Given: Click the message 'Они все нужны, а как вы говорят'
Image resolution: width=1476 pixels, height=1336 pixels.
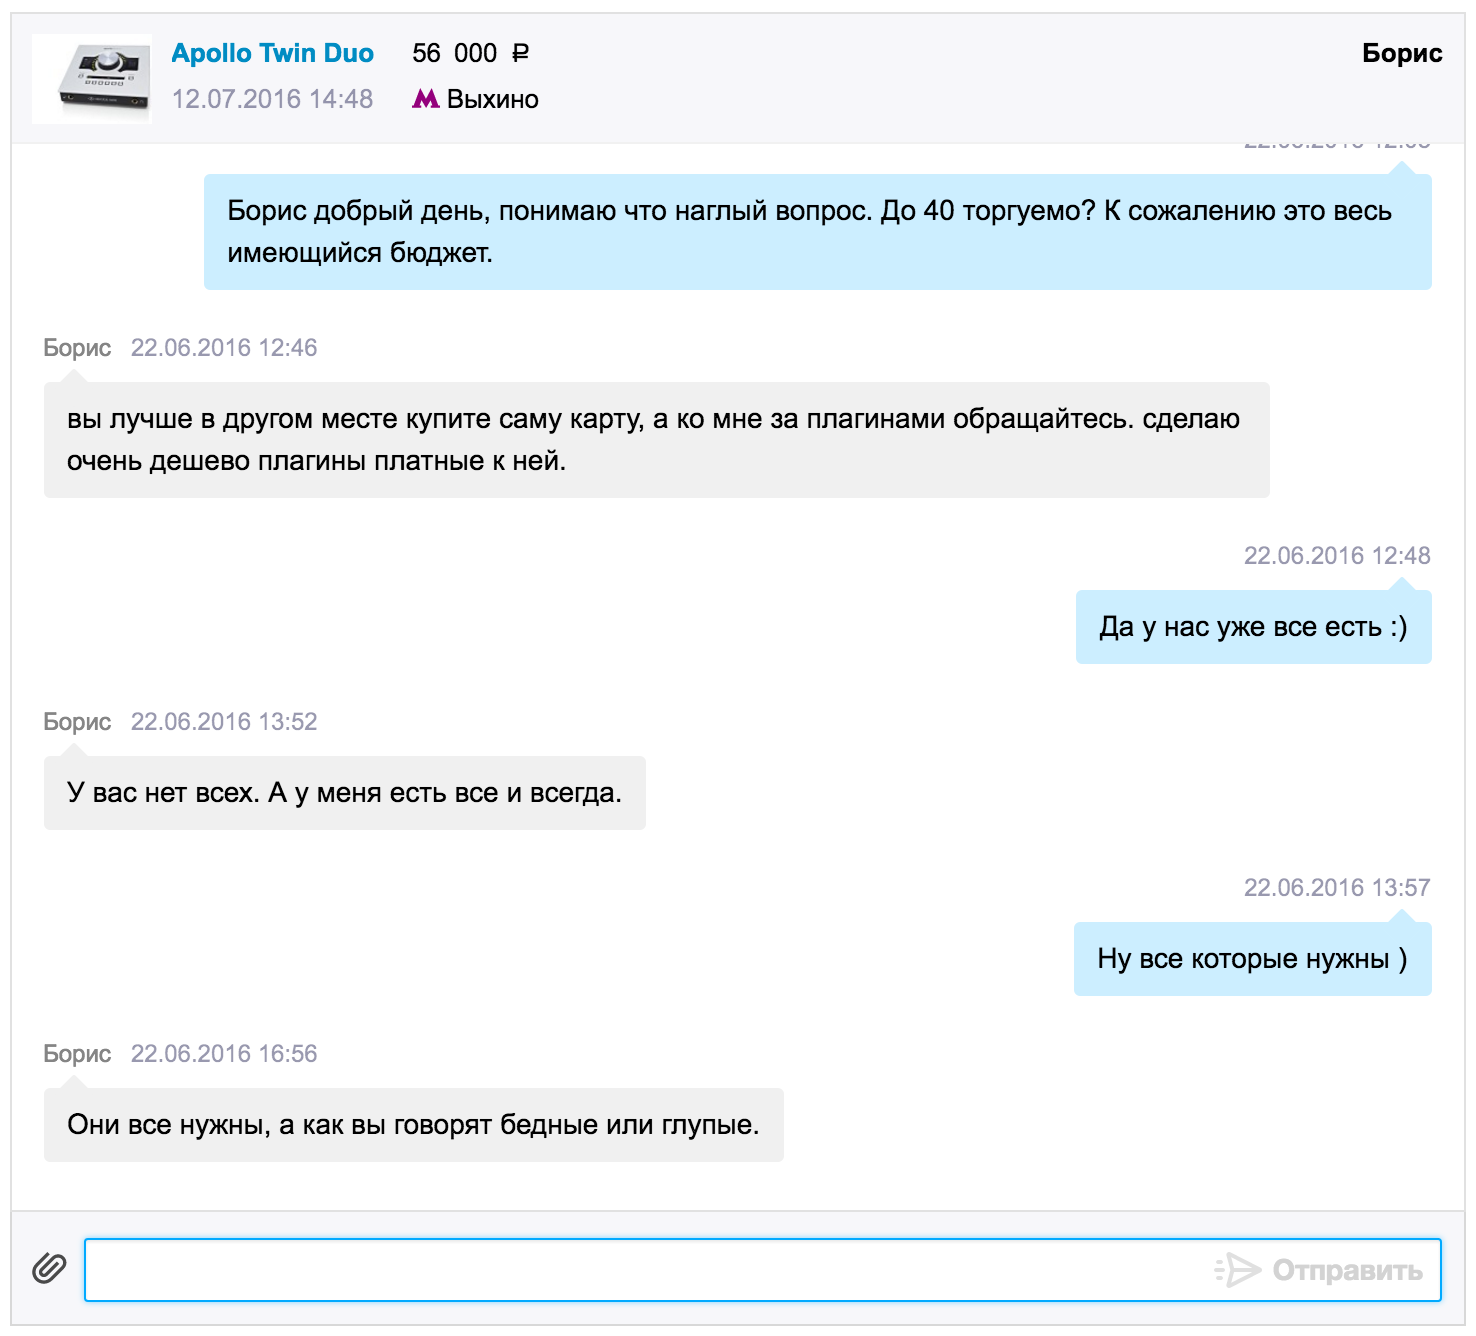Looking at the screenshot, I should [x=414, y=1125].
